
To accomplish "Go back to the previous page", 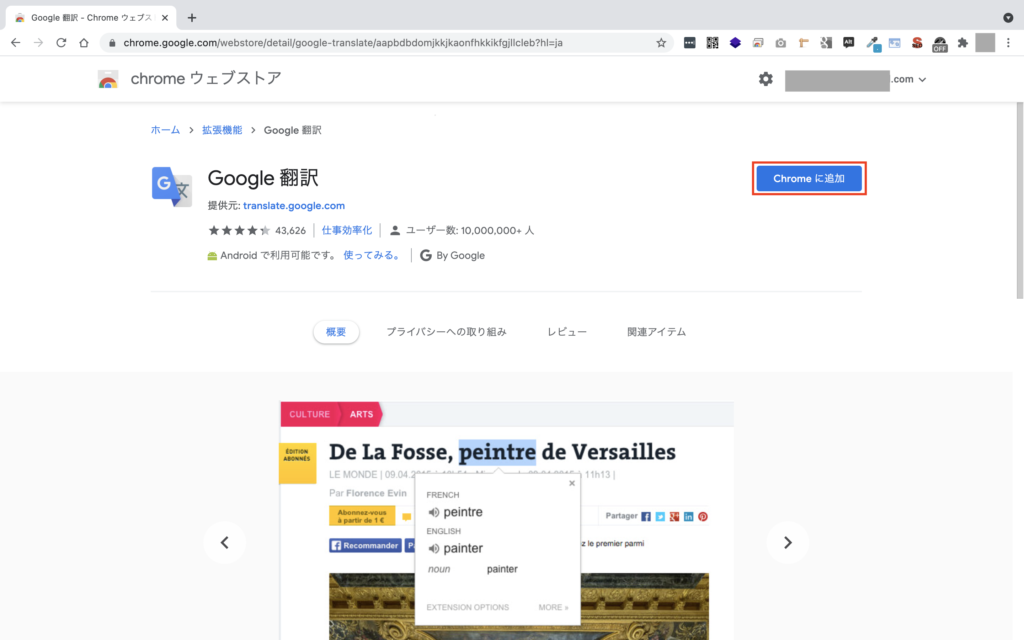I will (16, 42).
